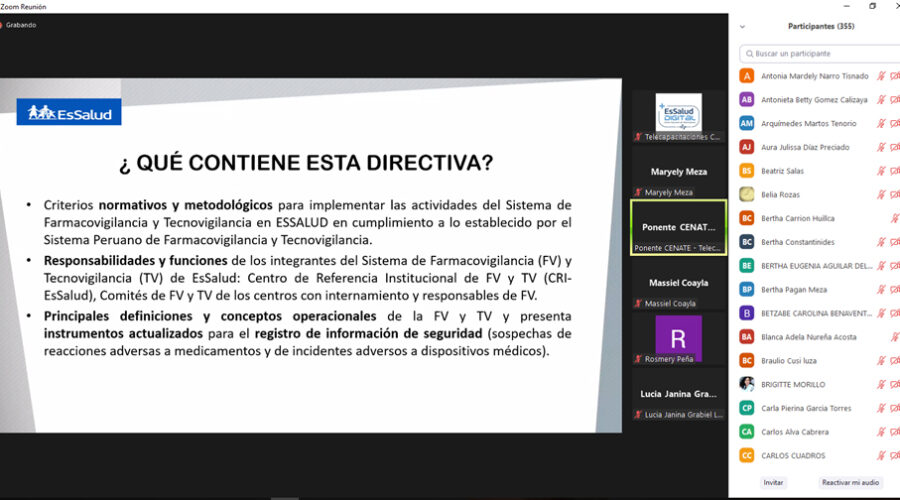The image size is (900, 500).
Task: Click muted mic icon for Braulio Cusi Iuza
Action: click(881, 361)
